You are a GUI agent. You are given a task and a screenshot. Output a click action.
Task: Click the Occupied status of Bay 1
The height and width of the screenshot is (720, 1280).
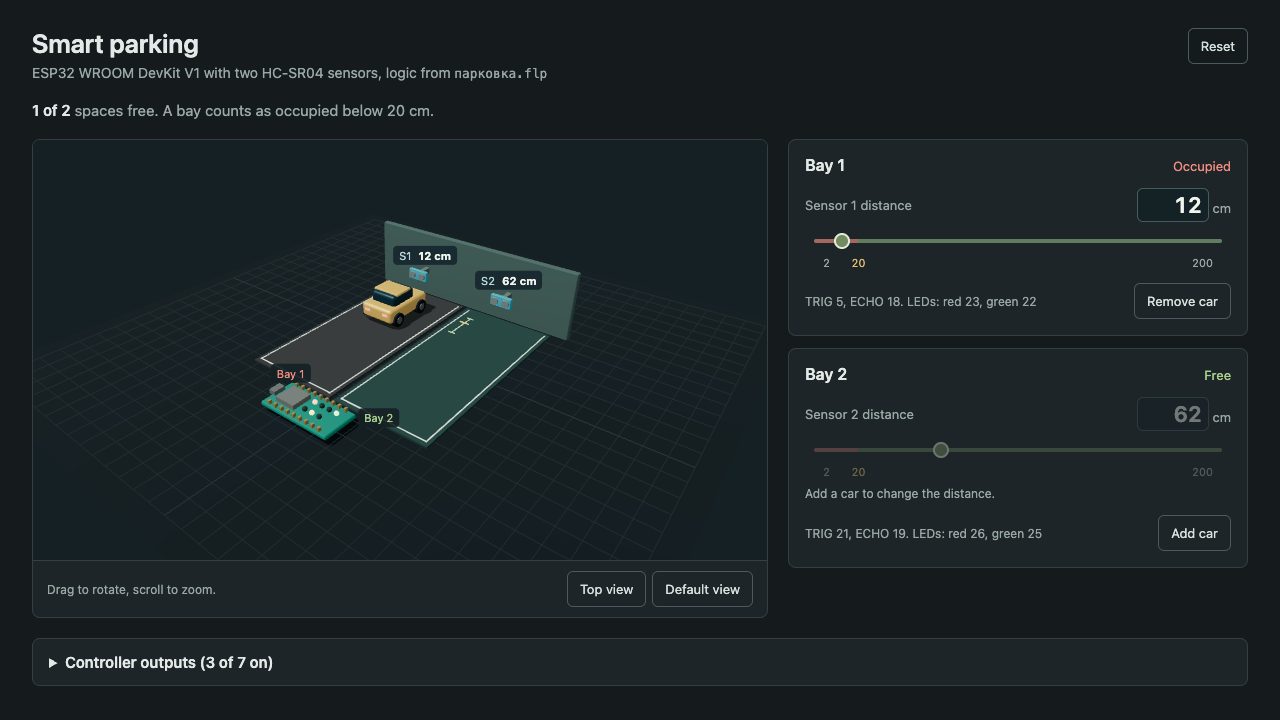[1202, 167]
